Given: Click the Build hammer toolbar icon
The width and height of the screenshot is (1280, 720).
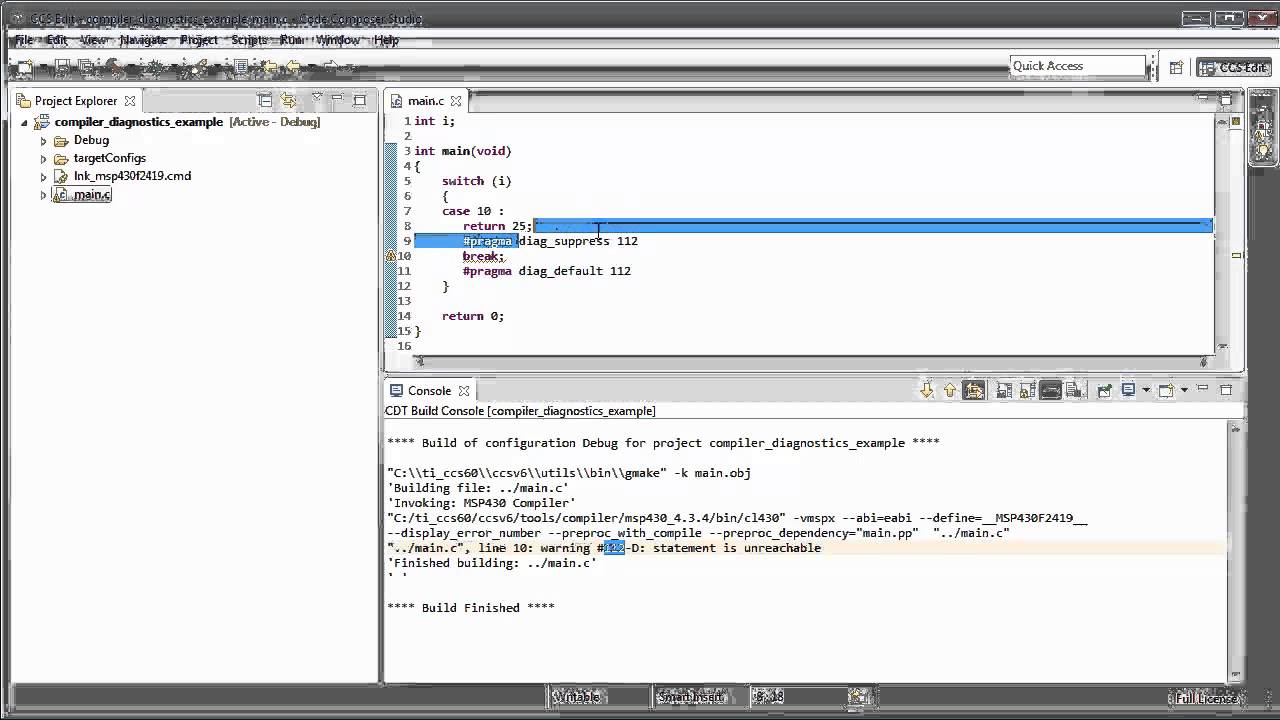Looking at the screenshot, I should [x=114, y=67].
